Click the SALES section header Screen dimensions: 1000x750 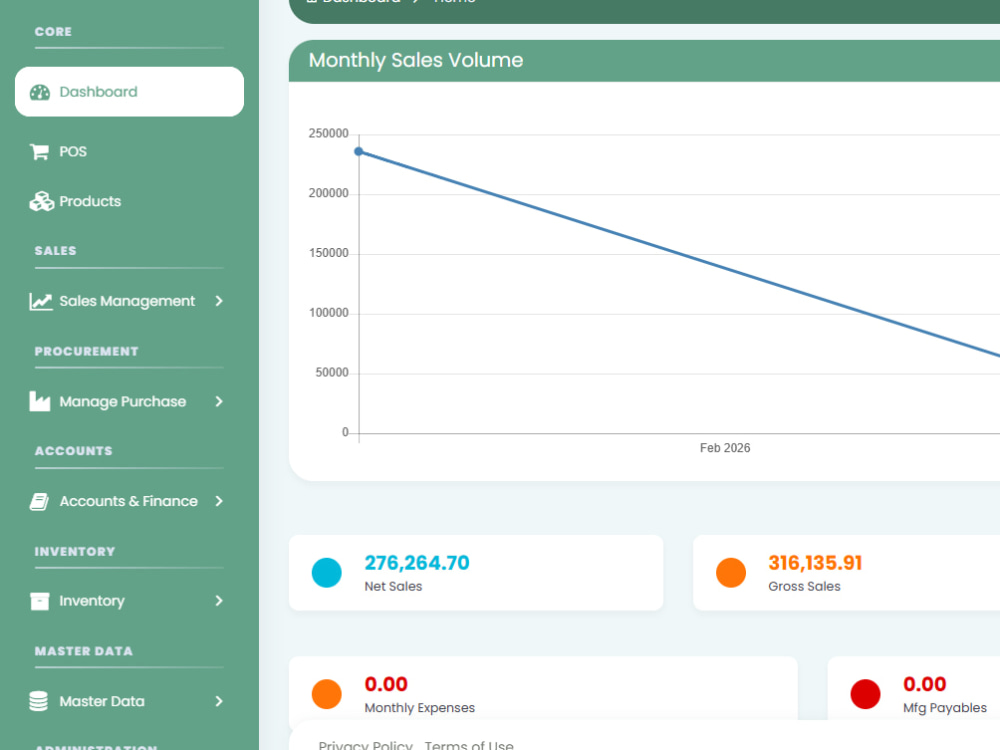point(55,251)
